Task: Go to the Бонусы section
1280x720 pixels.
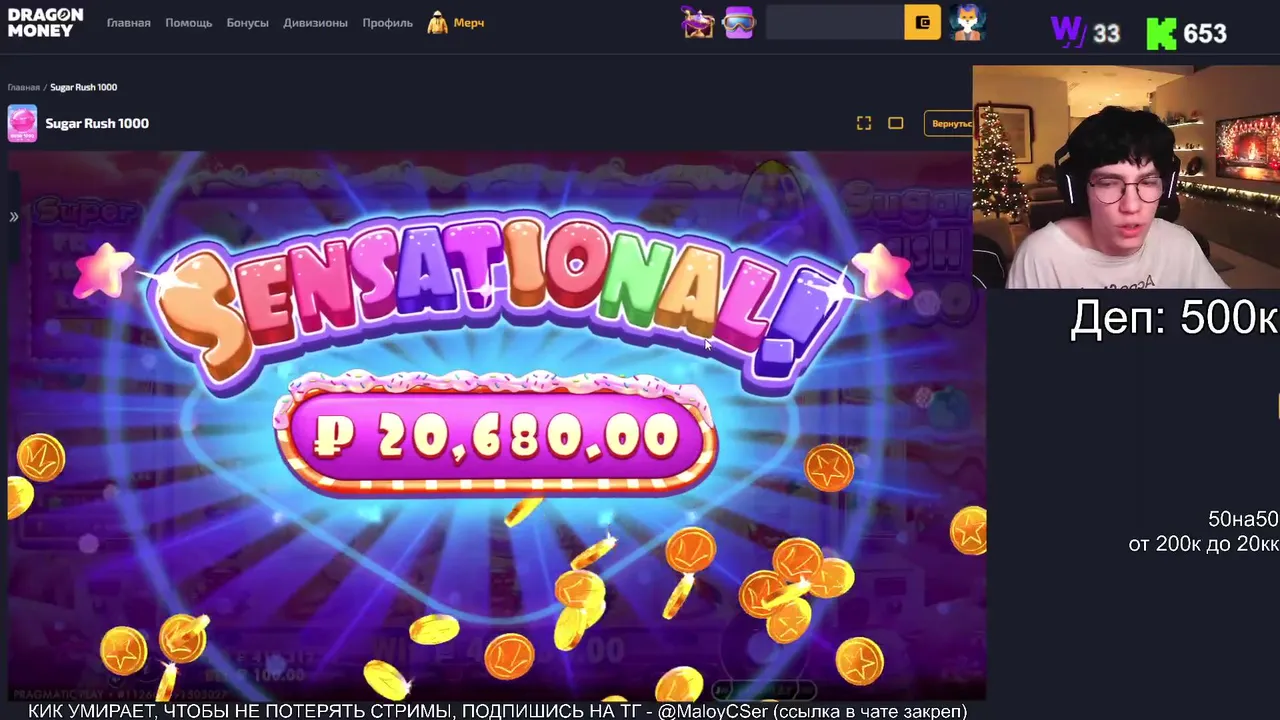Action: click(x=247, y=22)
